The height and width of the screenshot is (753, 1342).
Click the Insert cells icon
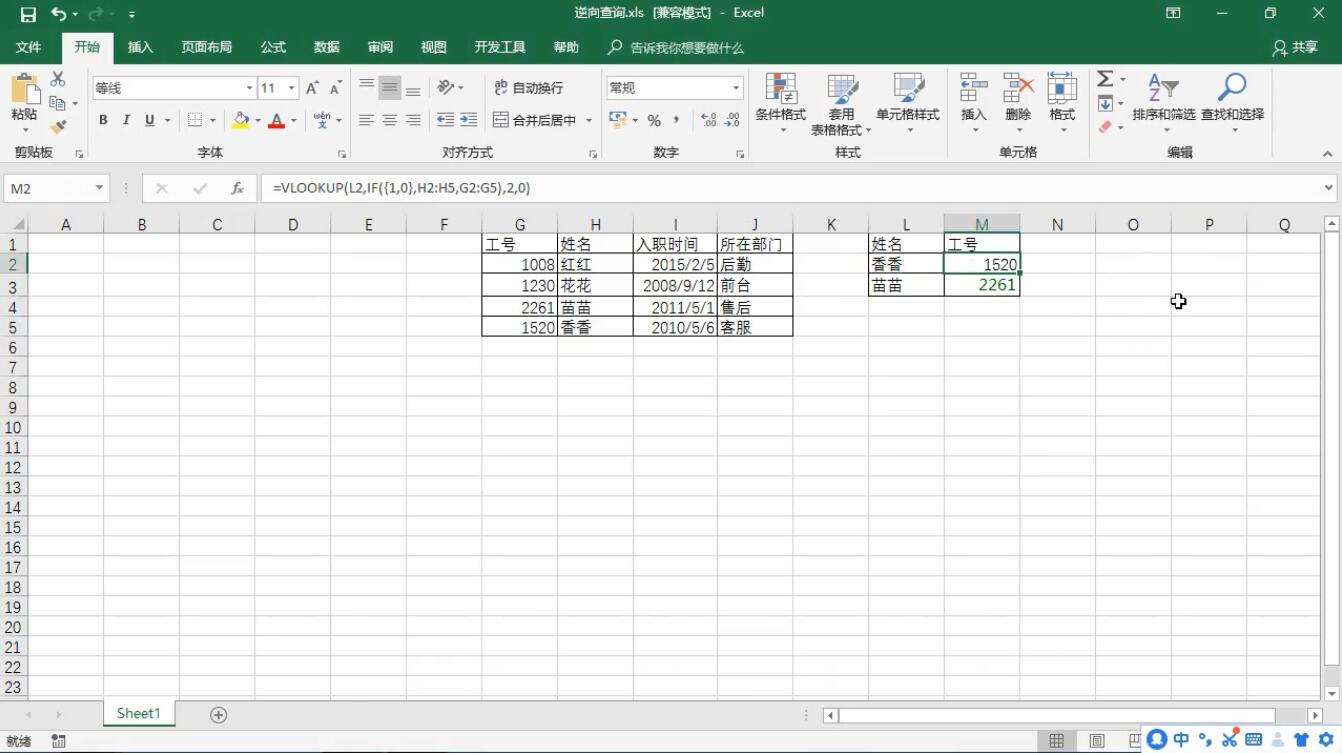coord(973,88)
